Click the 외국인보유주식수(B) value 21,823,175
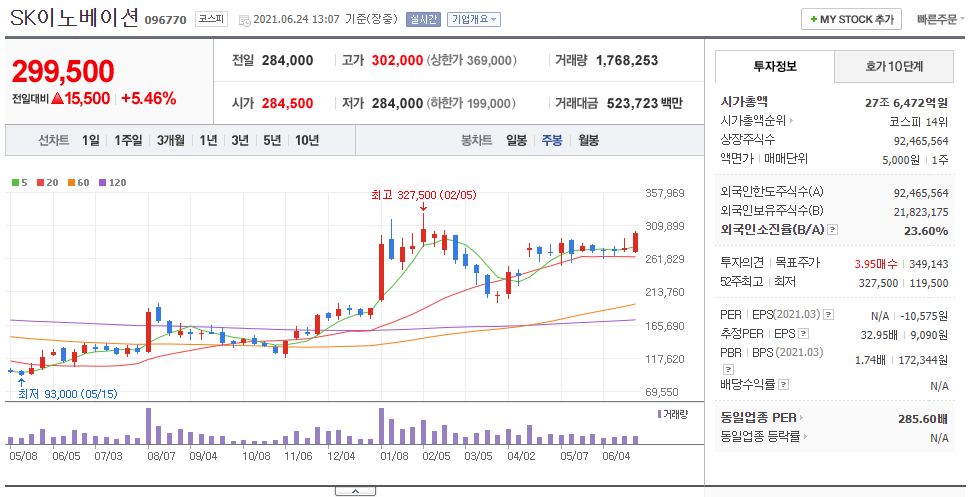 click(921, 212)
